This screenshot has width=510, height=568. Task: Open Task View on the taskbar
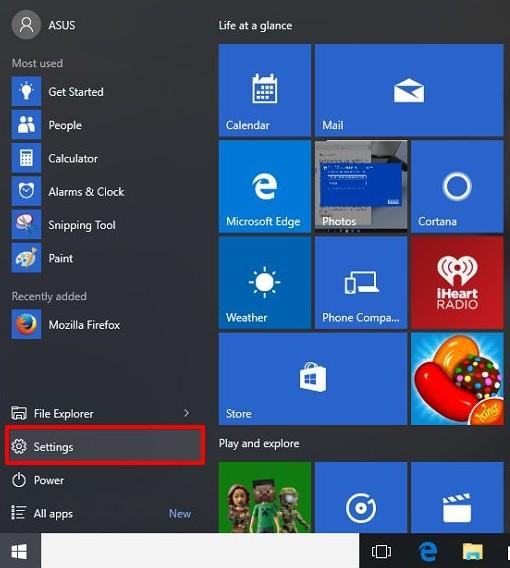[x=381, y=551]
